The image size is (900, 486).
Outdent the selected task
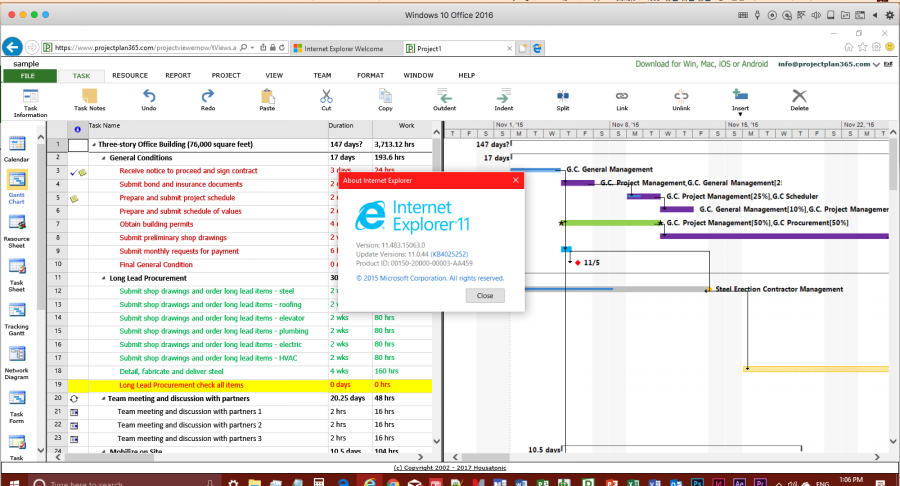pos(444,99)
